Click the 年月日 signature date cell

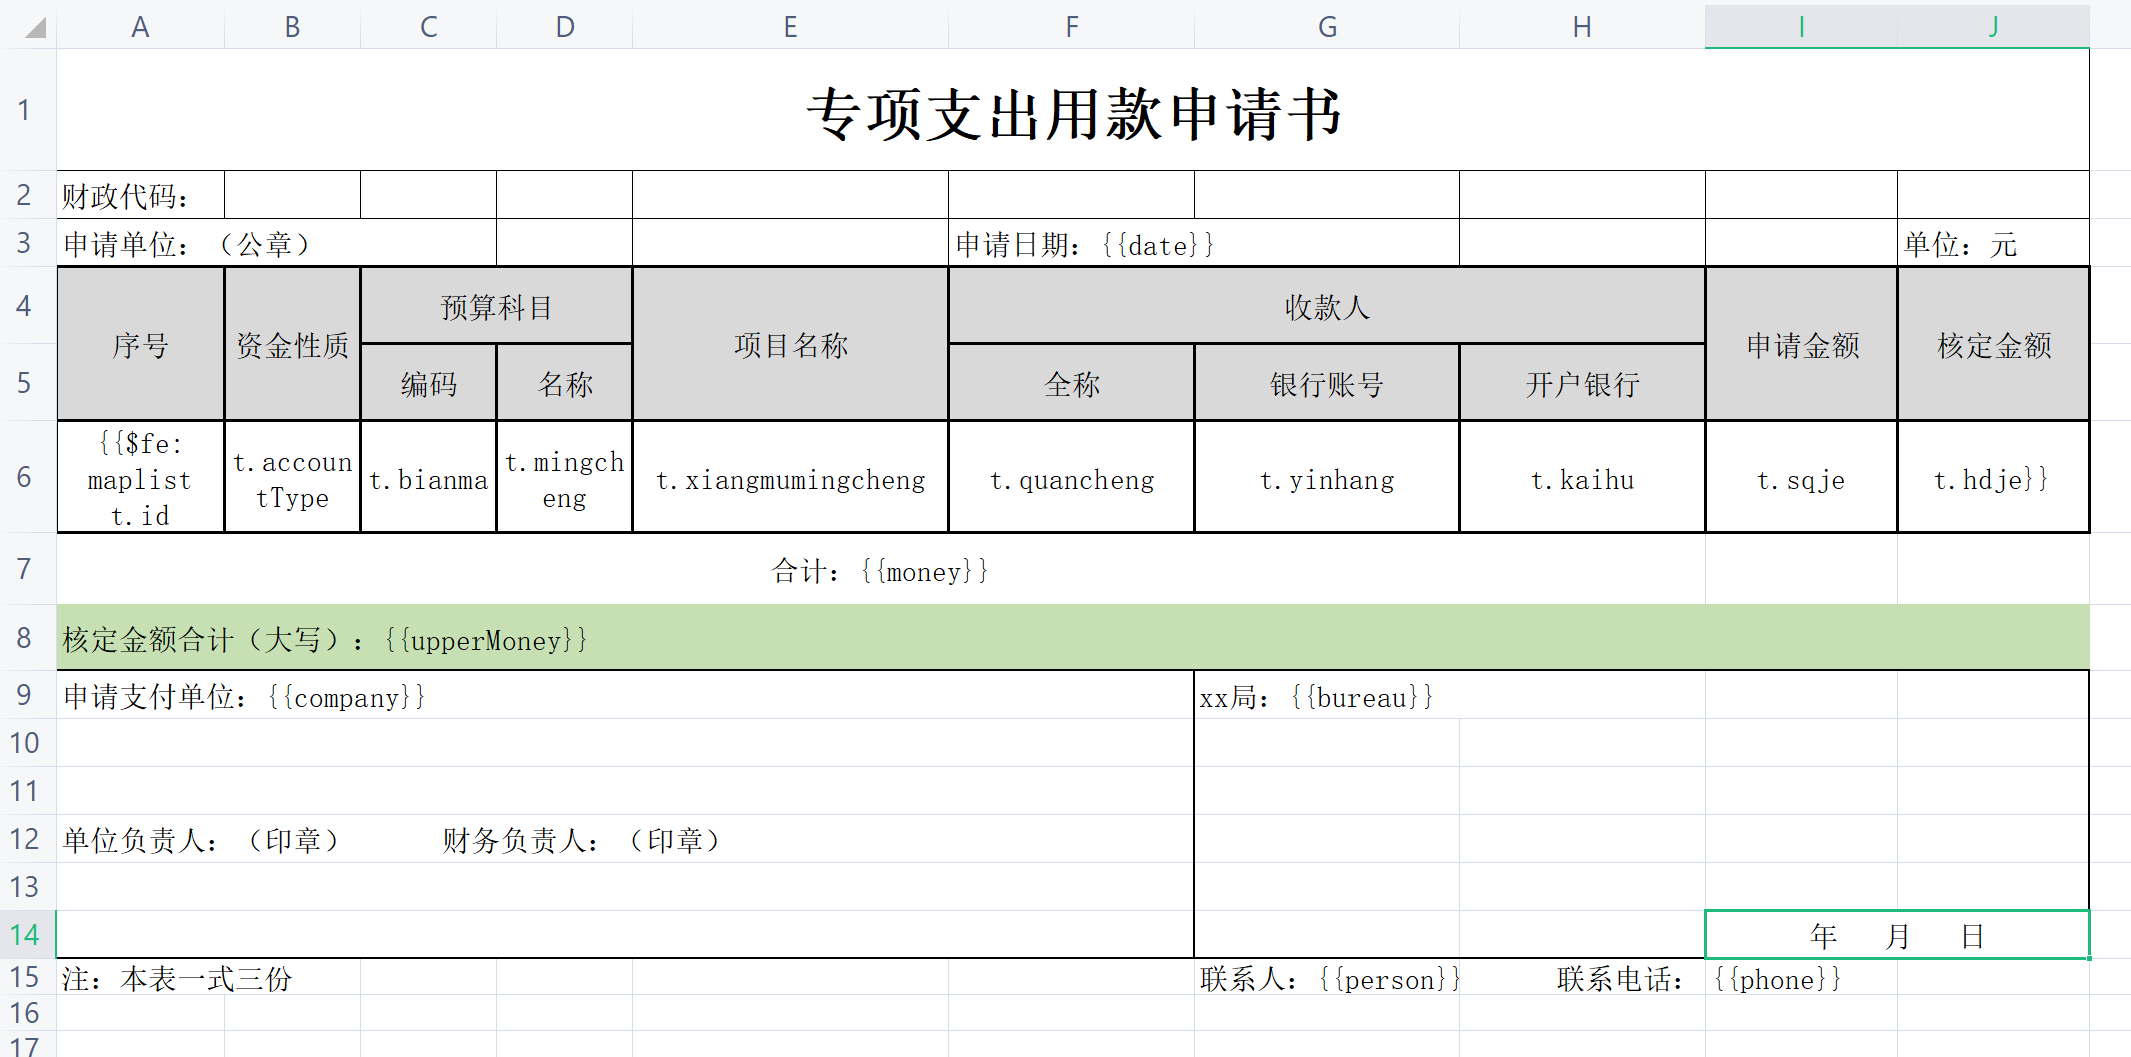point(1897,935)
